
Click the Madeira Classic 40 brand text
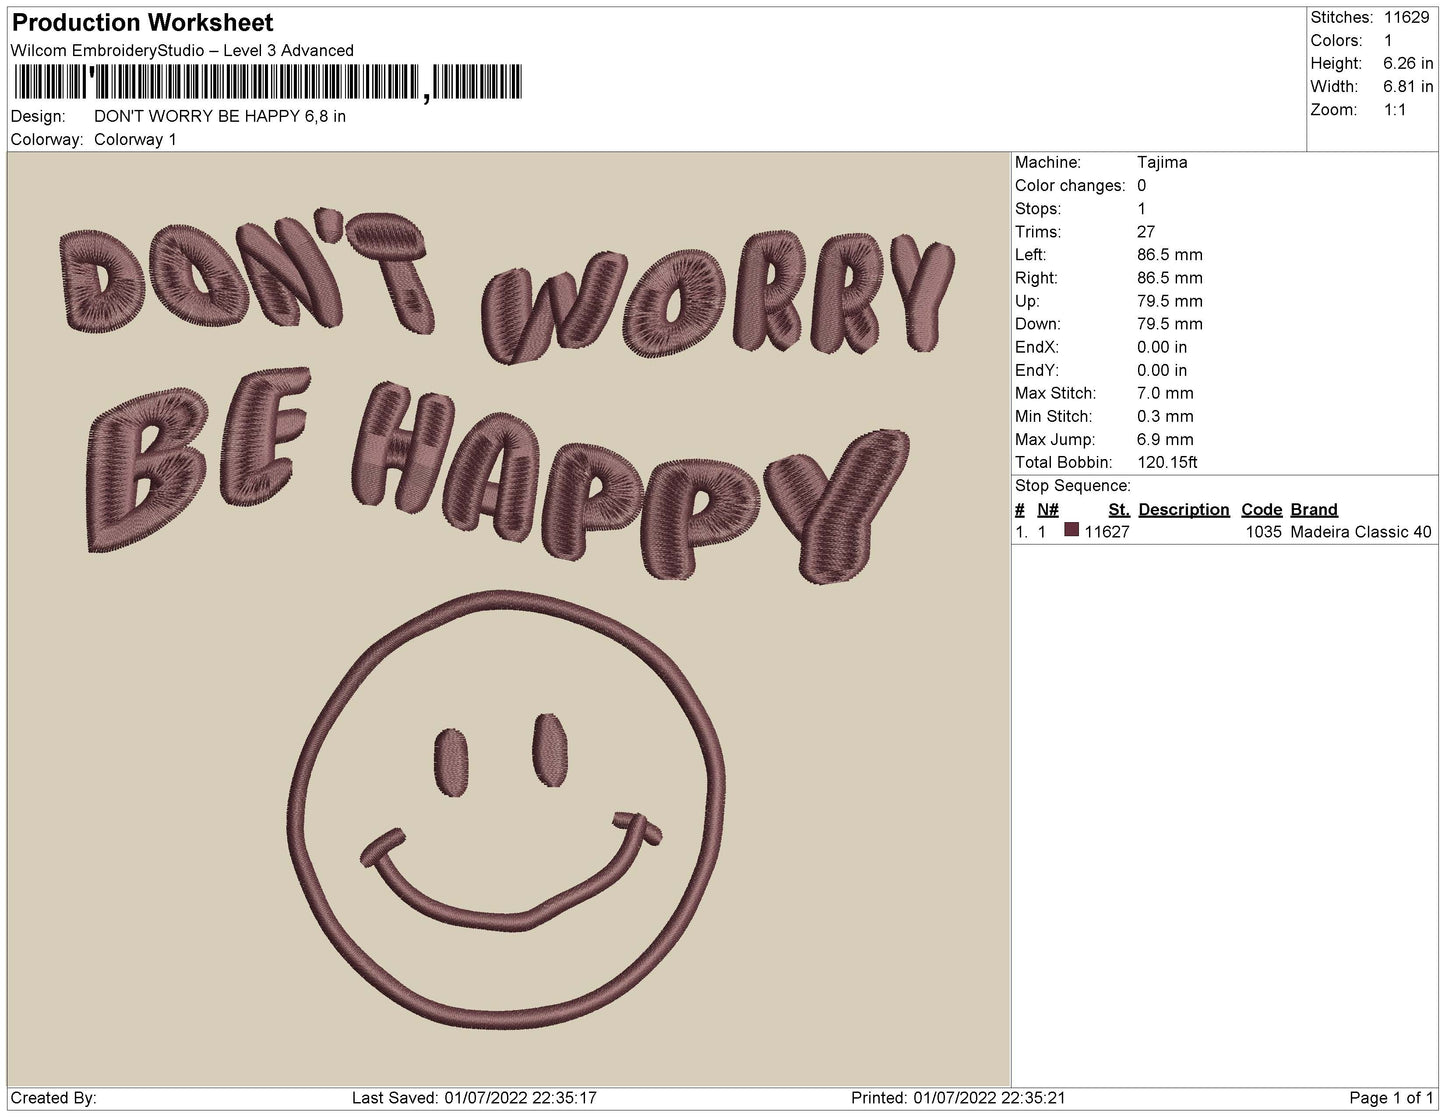coord(1361,532)
